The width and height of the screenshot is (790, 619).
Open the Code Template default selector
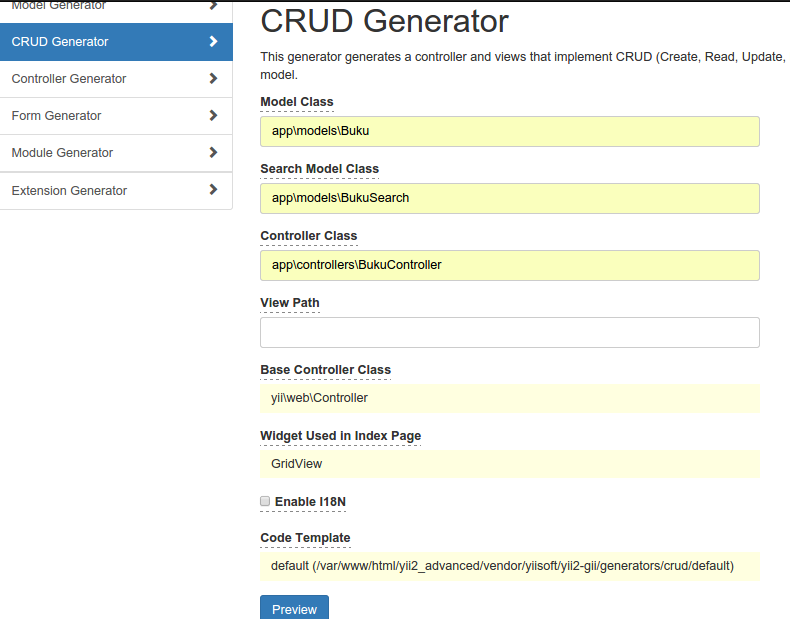tap(510, 566)
